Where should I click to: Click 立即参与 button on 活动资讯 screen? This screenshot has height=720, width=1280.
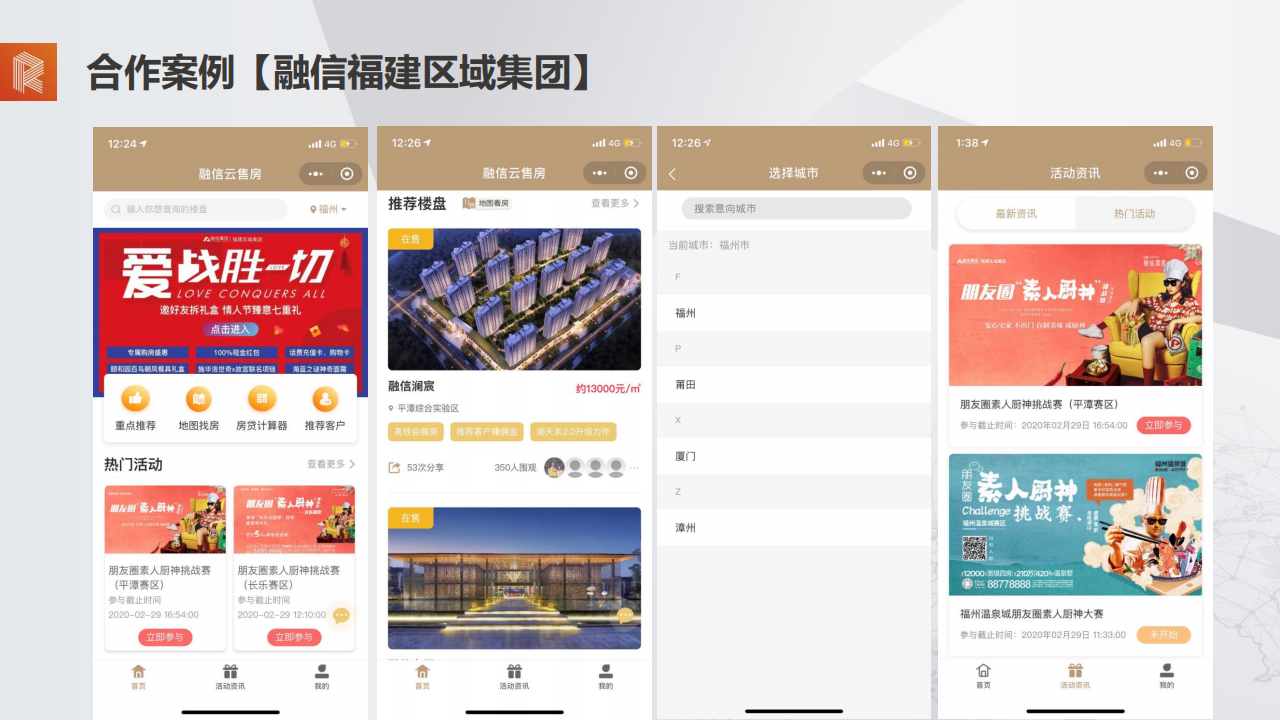pos(1163,425)
